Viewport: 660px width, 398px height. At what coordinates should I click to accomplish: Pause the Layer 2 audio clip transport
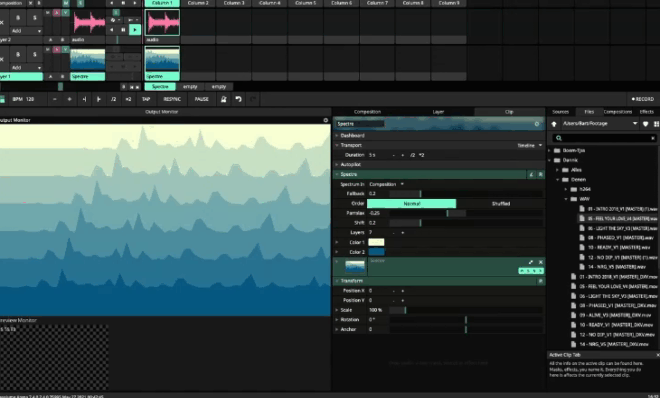(123, 30)
